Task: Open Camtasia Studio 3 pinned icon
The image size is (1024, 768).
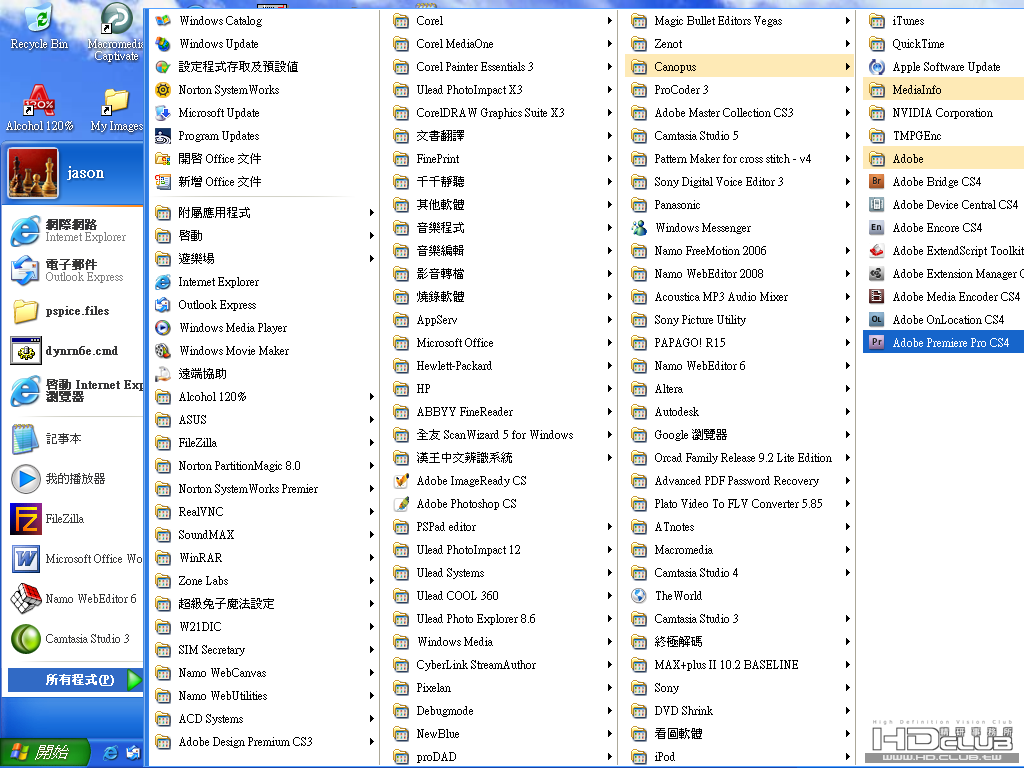Action: (x=26, y=639)
